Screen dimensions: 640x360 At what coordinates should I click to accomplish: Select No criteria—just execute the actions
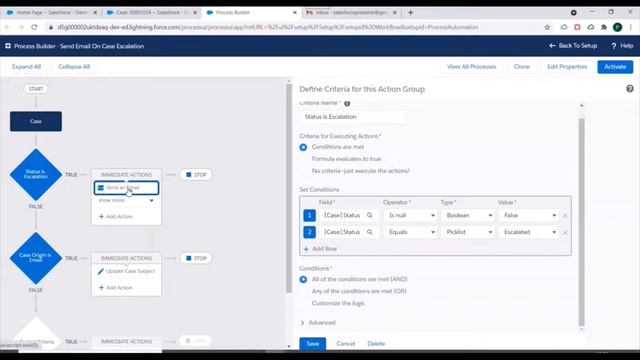pos(303,171)
